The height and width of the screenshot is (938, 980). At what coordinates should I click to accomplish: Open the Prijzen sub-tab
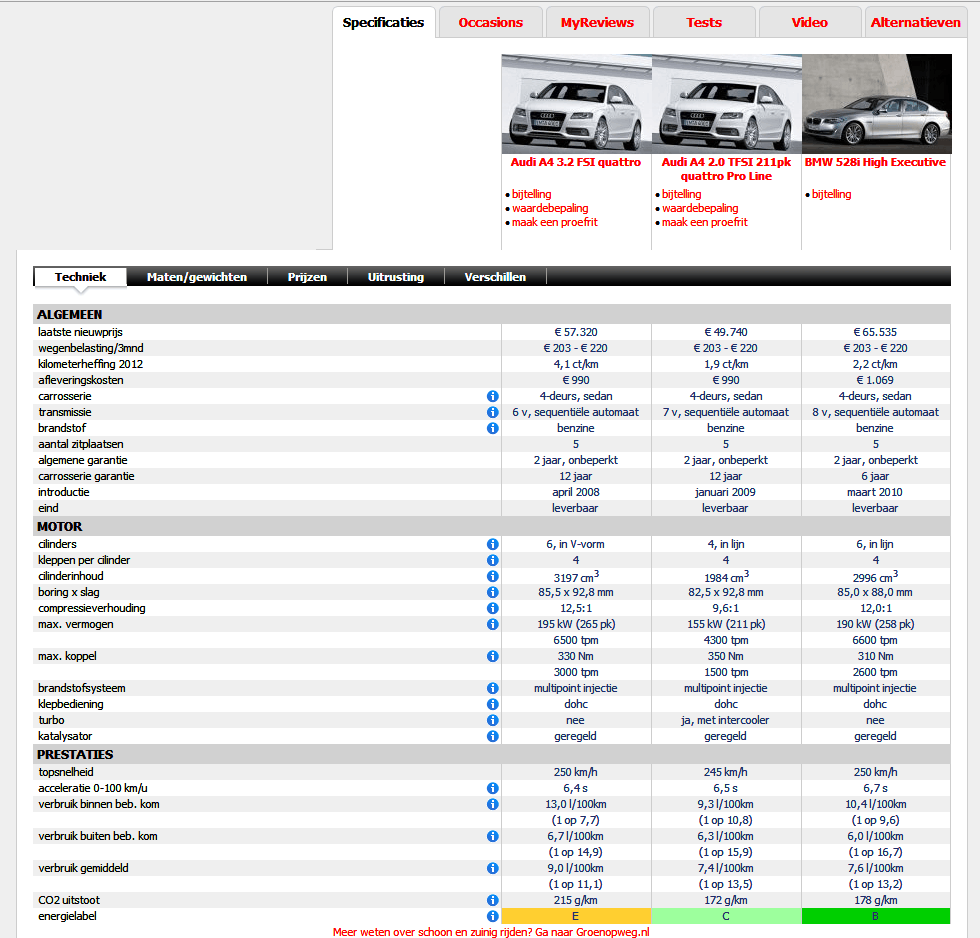point(307,277)
